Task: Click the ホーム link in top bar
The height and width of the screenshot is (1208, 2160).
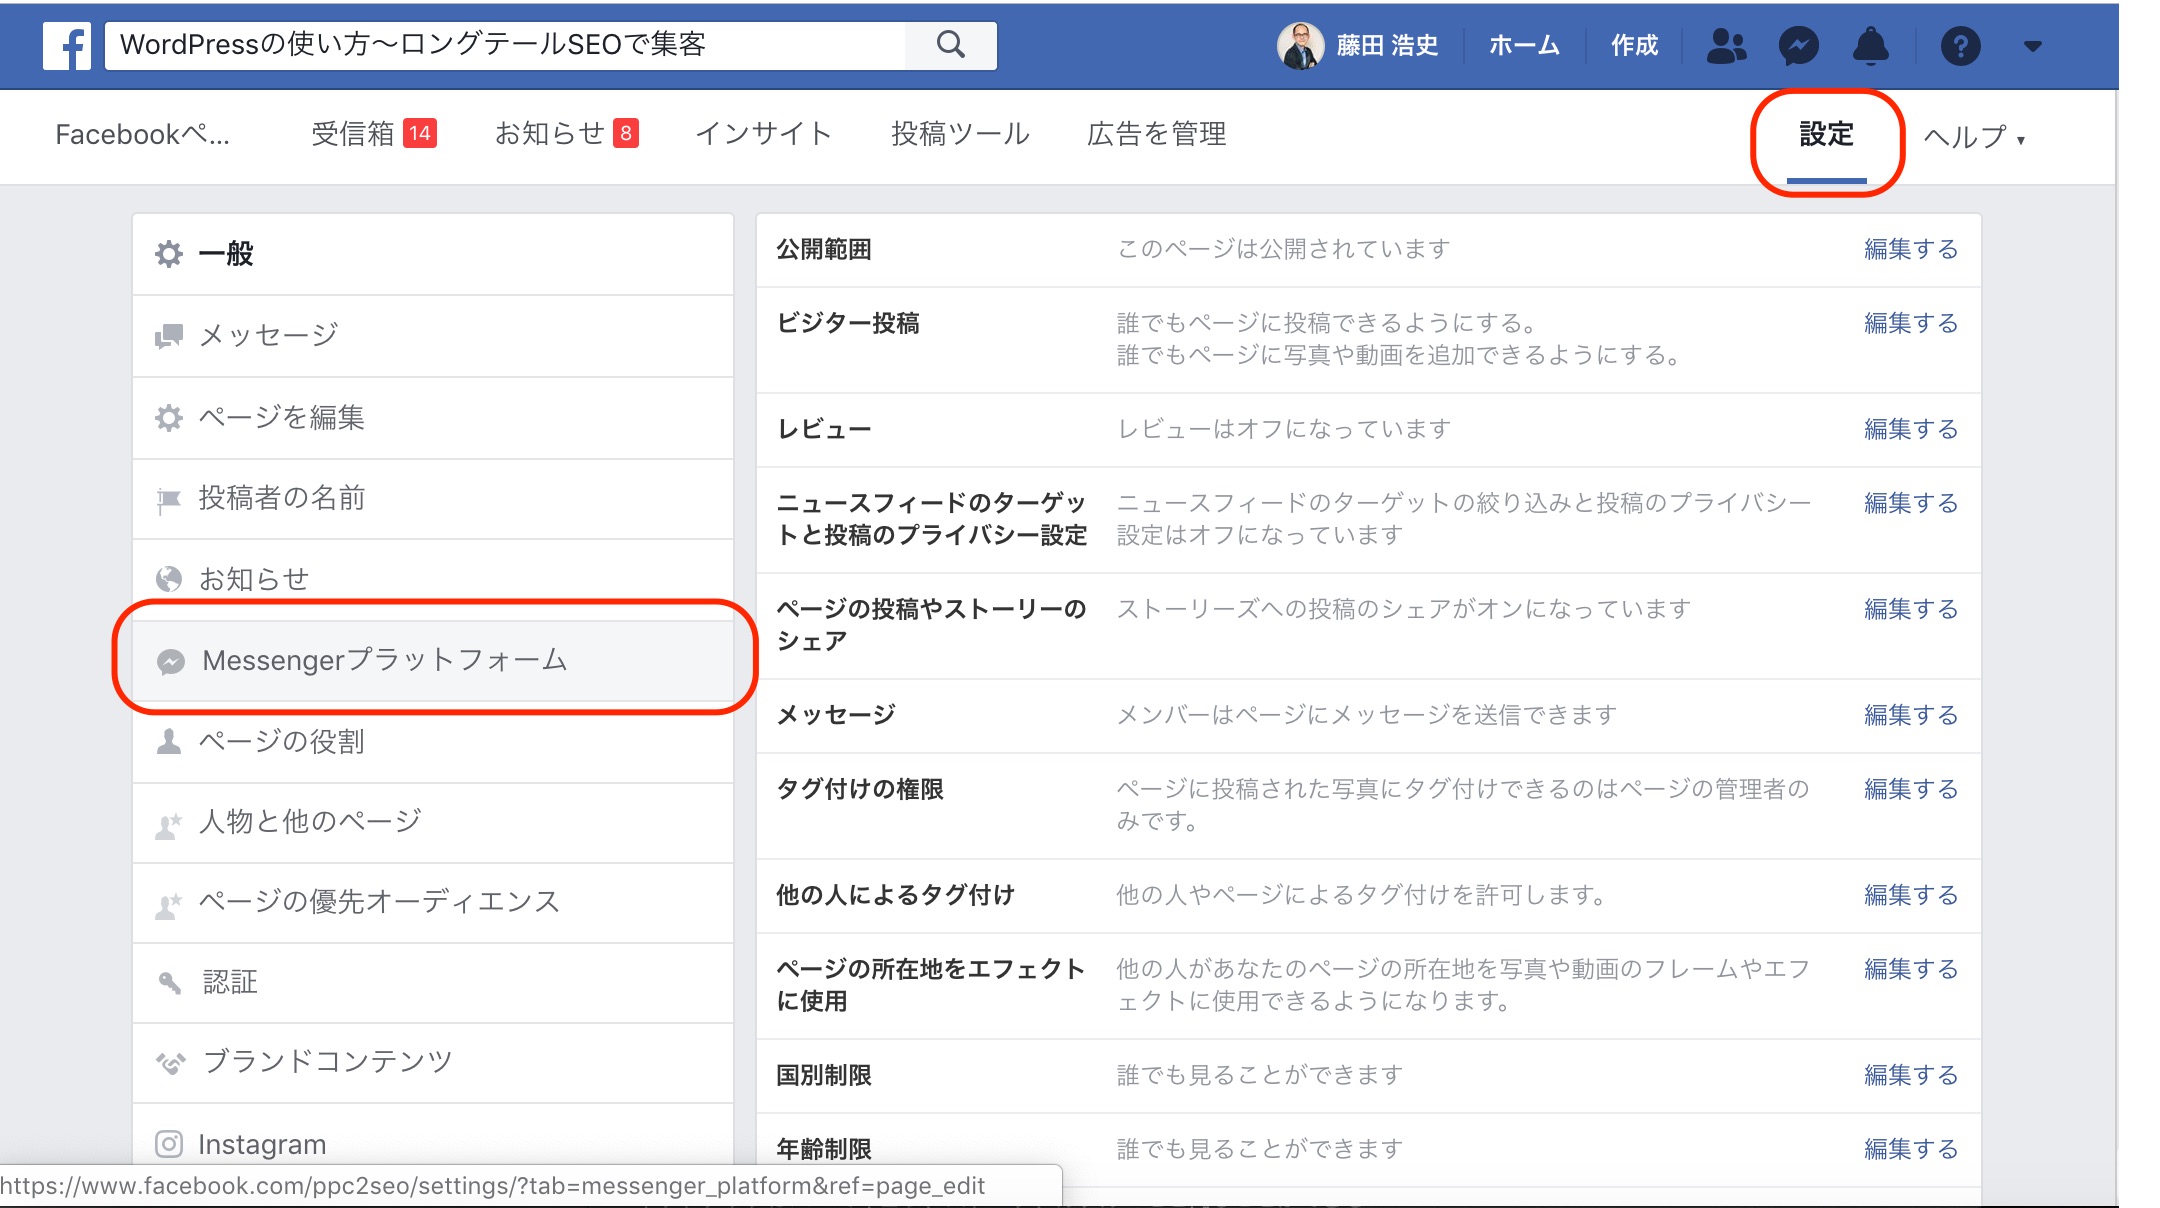Action: (x=1523, y=46)
